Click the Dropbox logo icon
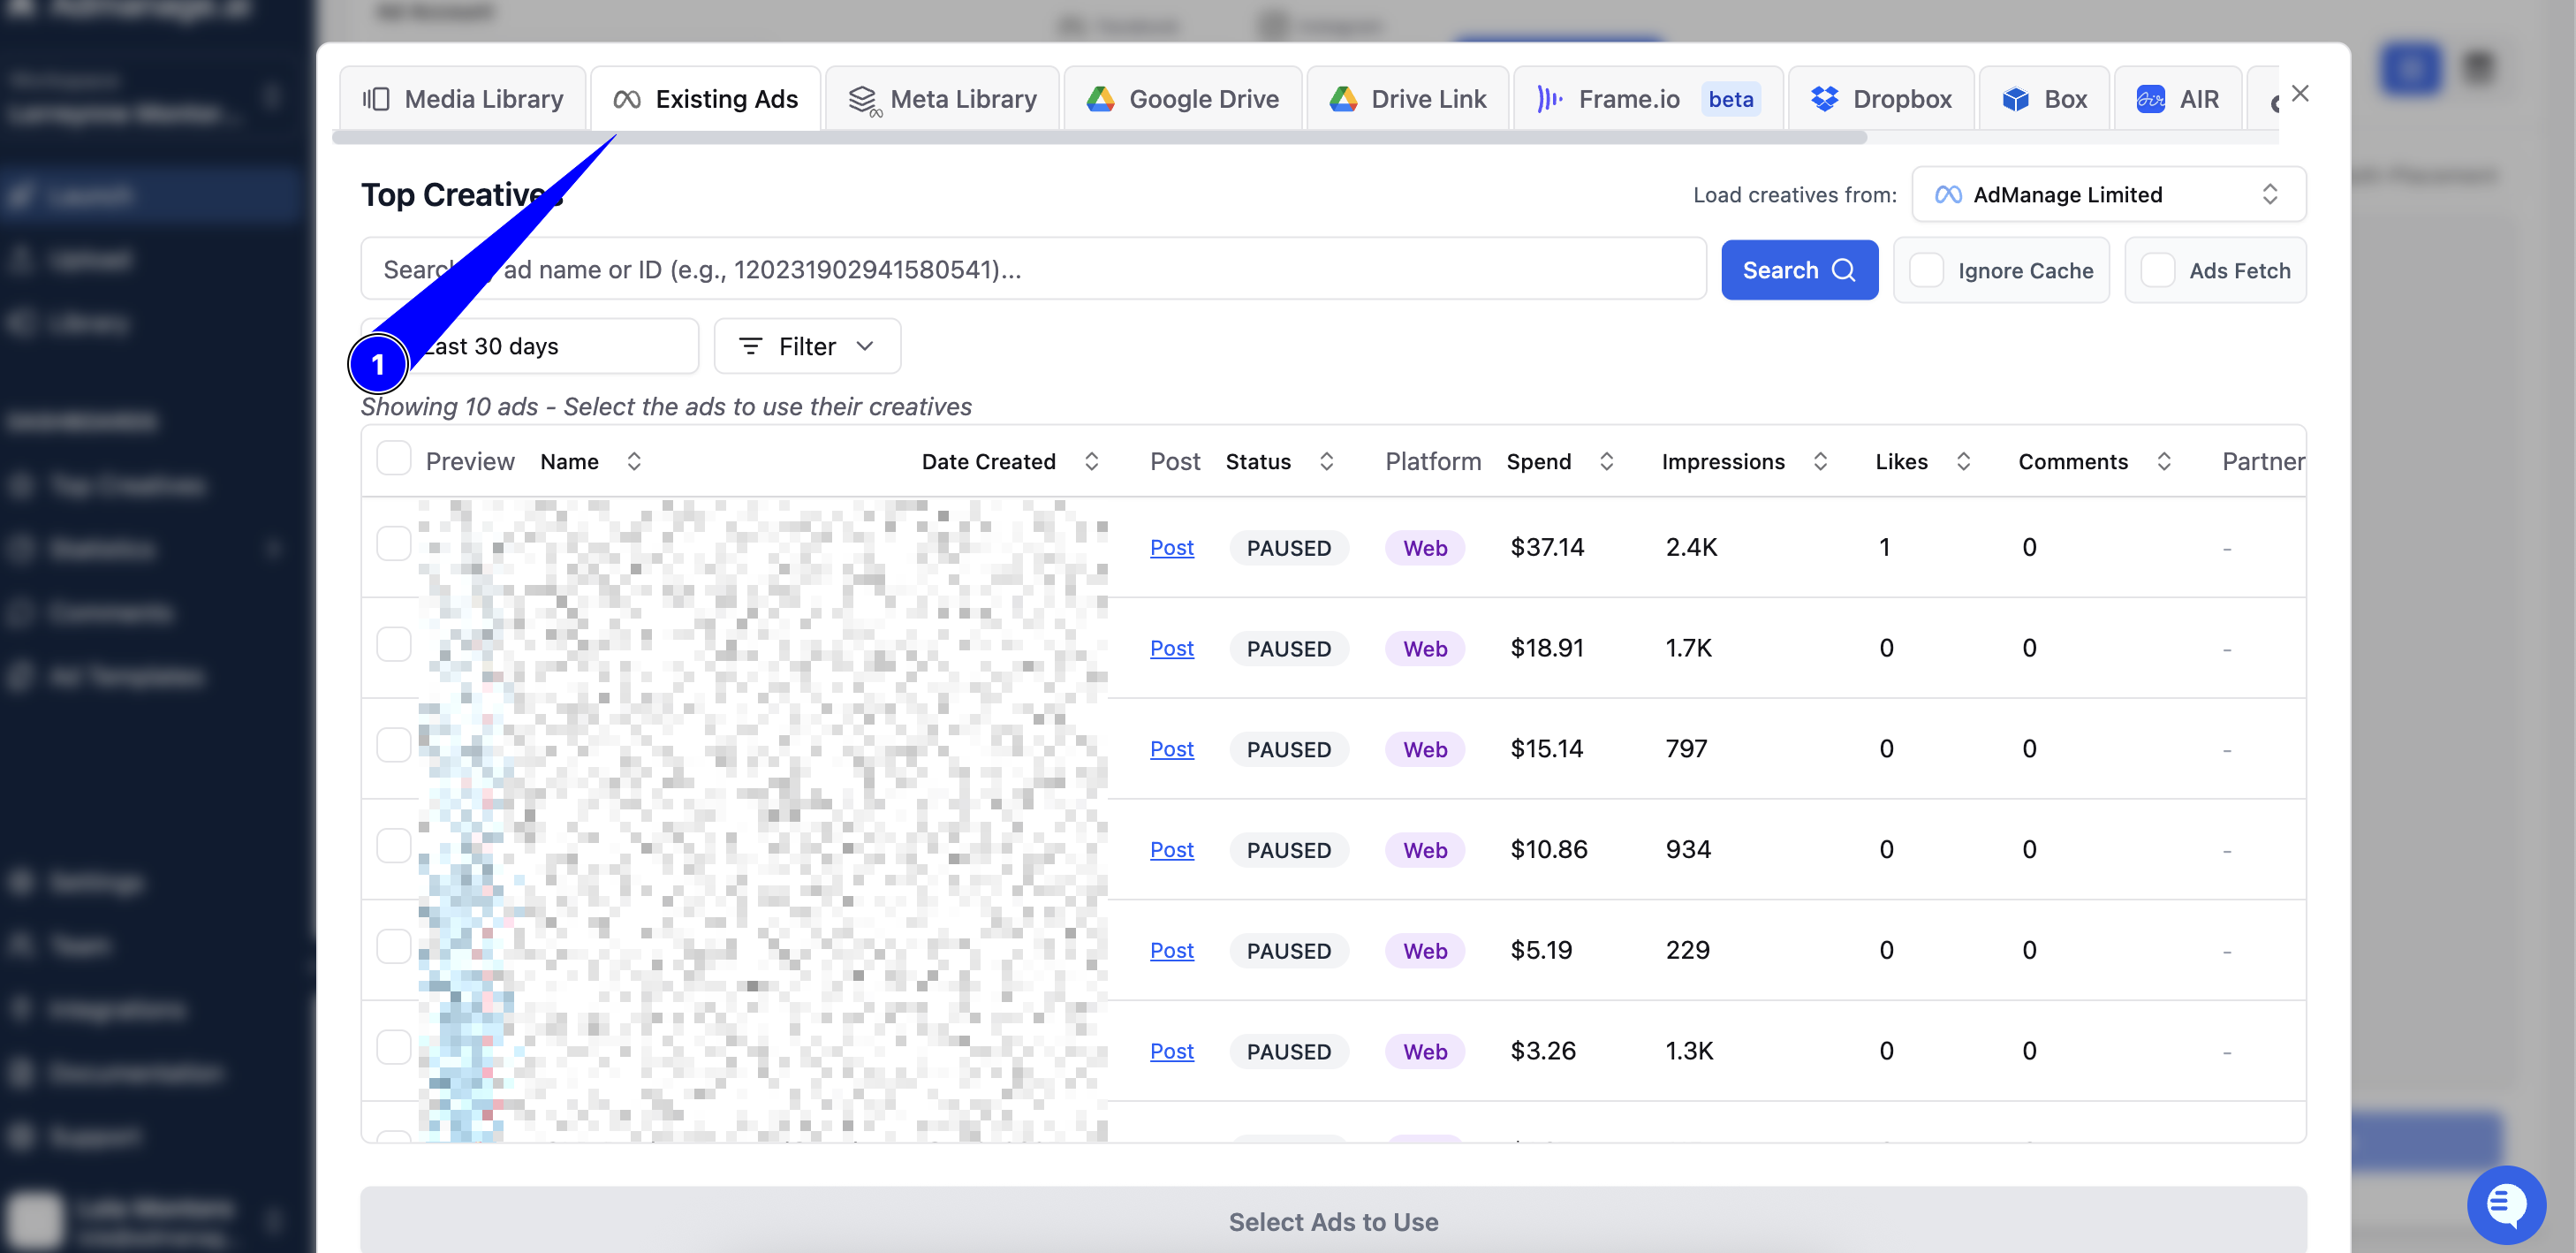The image size is (2576, 1253). [x=1825, y=99]
